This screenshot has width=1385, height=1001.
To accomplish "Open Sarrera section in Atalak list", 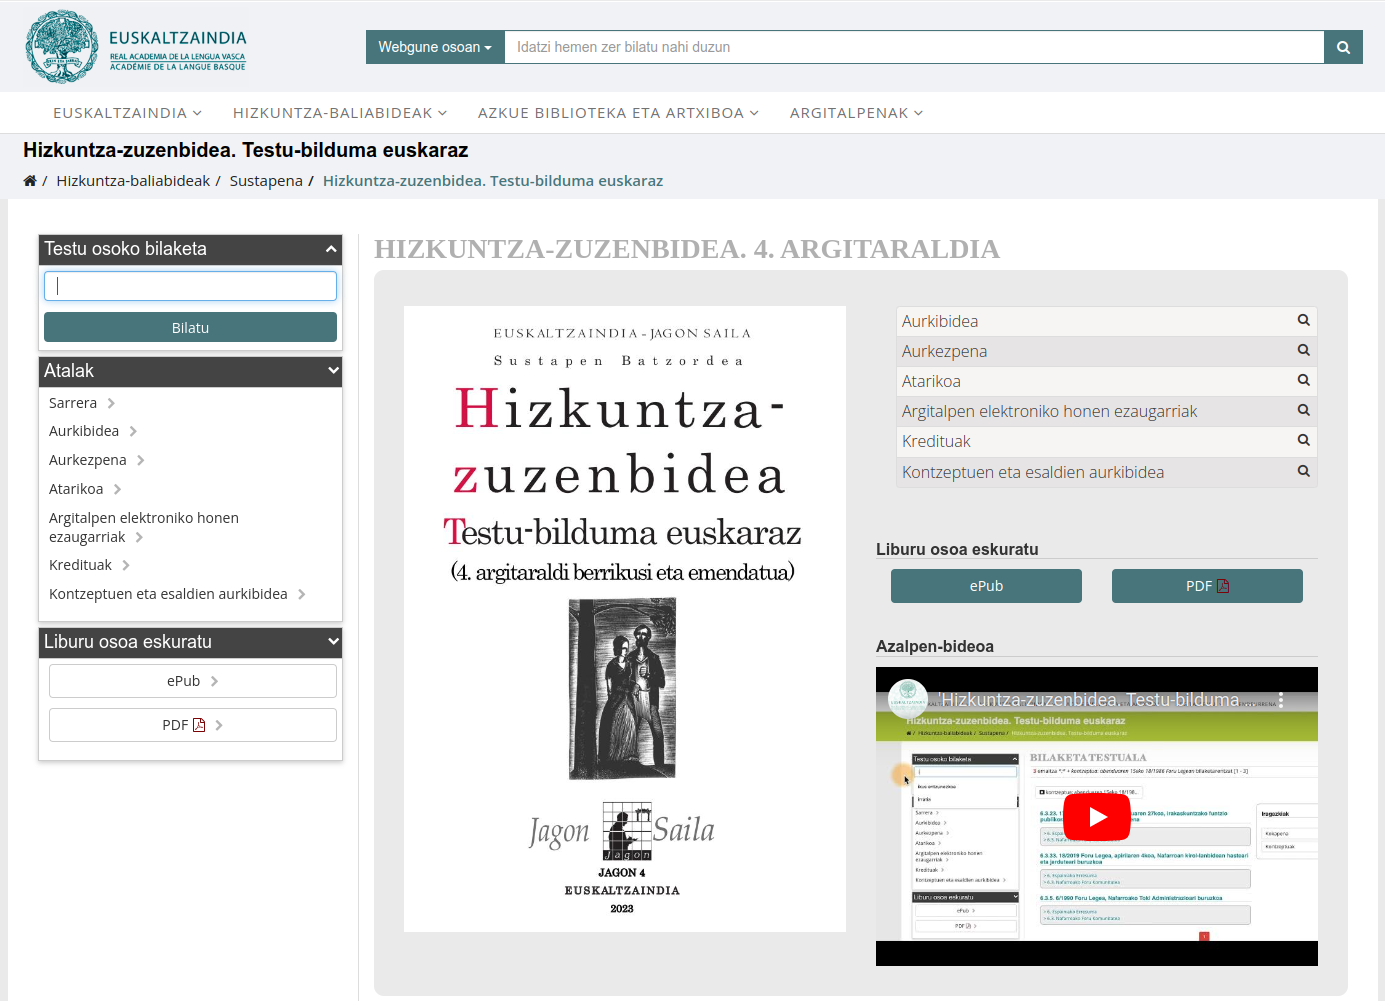I will click(73, 403).
